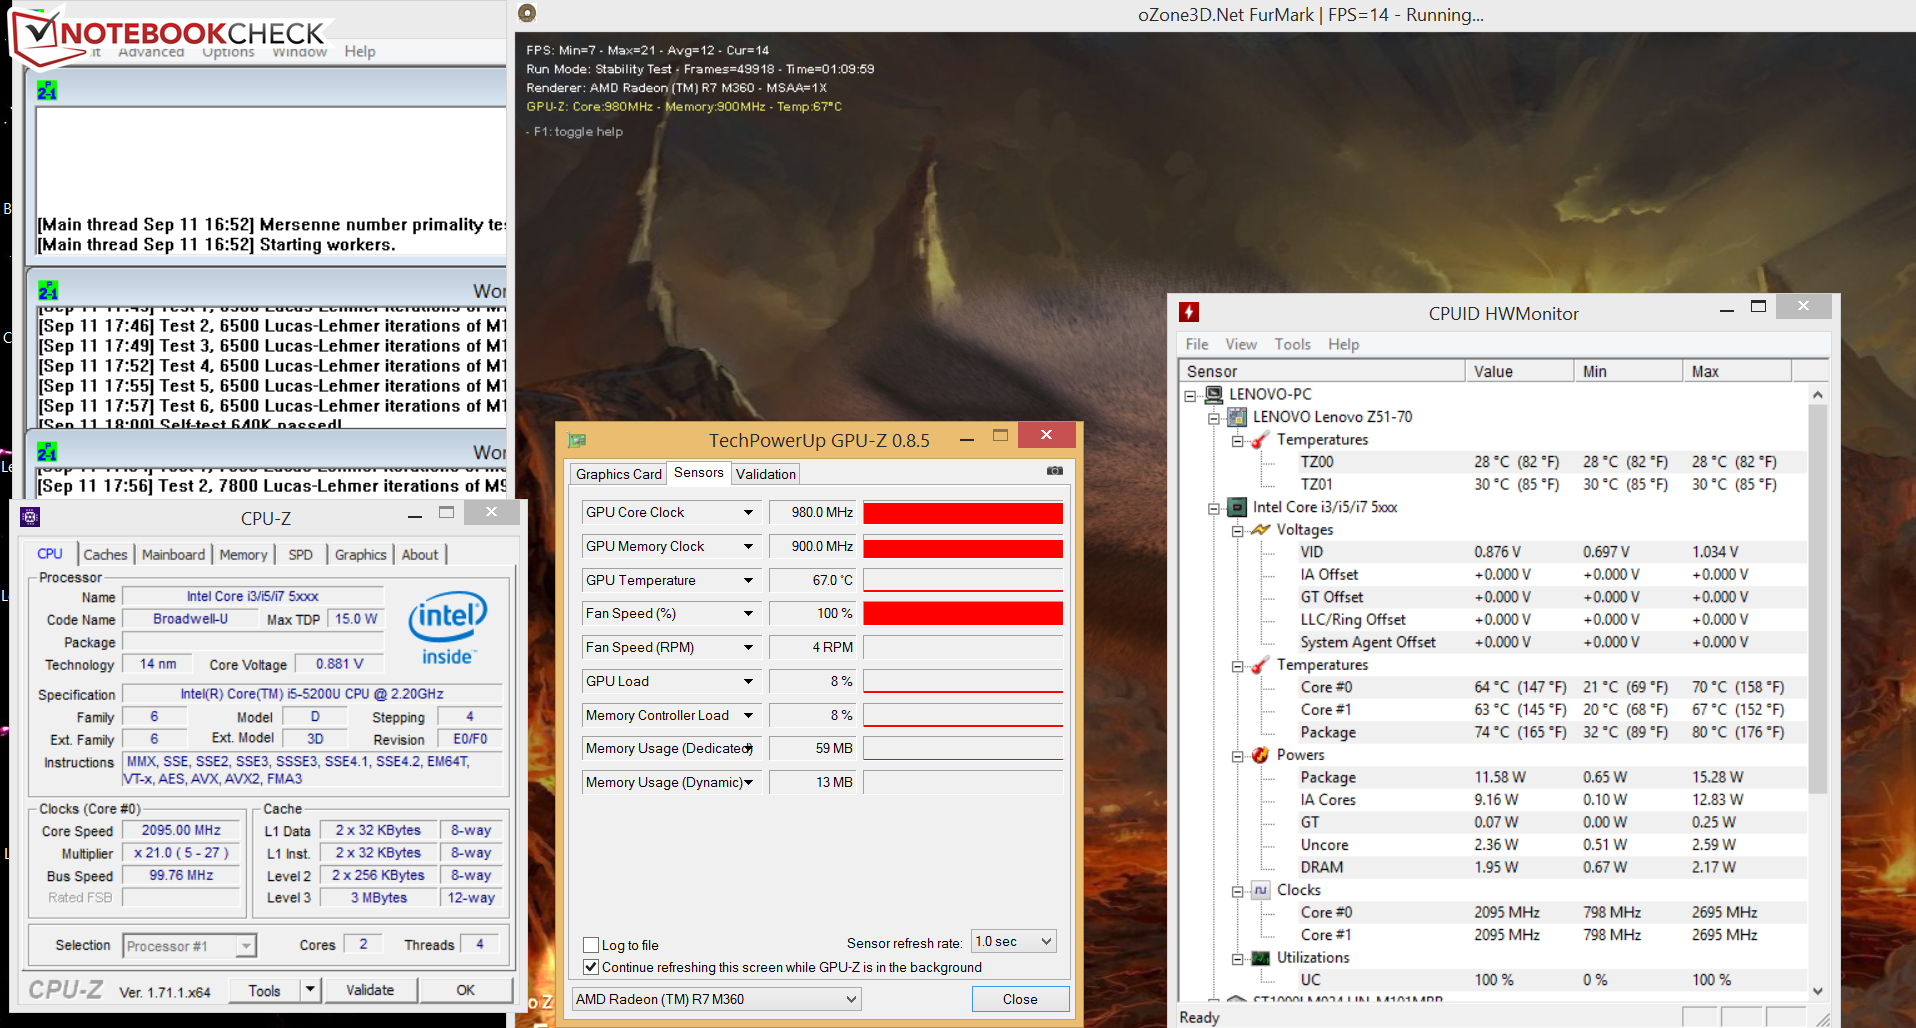
Task: Click the LENOVO-PC computer icon in HWMonitor
Action: pos(1214,394)
